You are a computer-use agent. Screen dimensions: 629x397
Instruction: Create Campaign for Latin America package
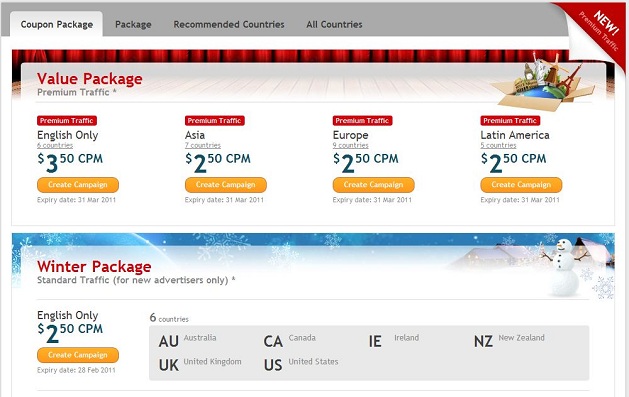[521, 185]
